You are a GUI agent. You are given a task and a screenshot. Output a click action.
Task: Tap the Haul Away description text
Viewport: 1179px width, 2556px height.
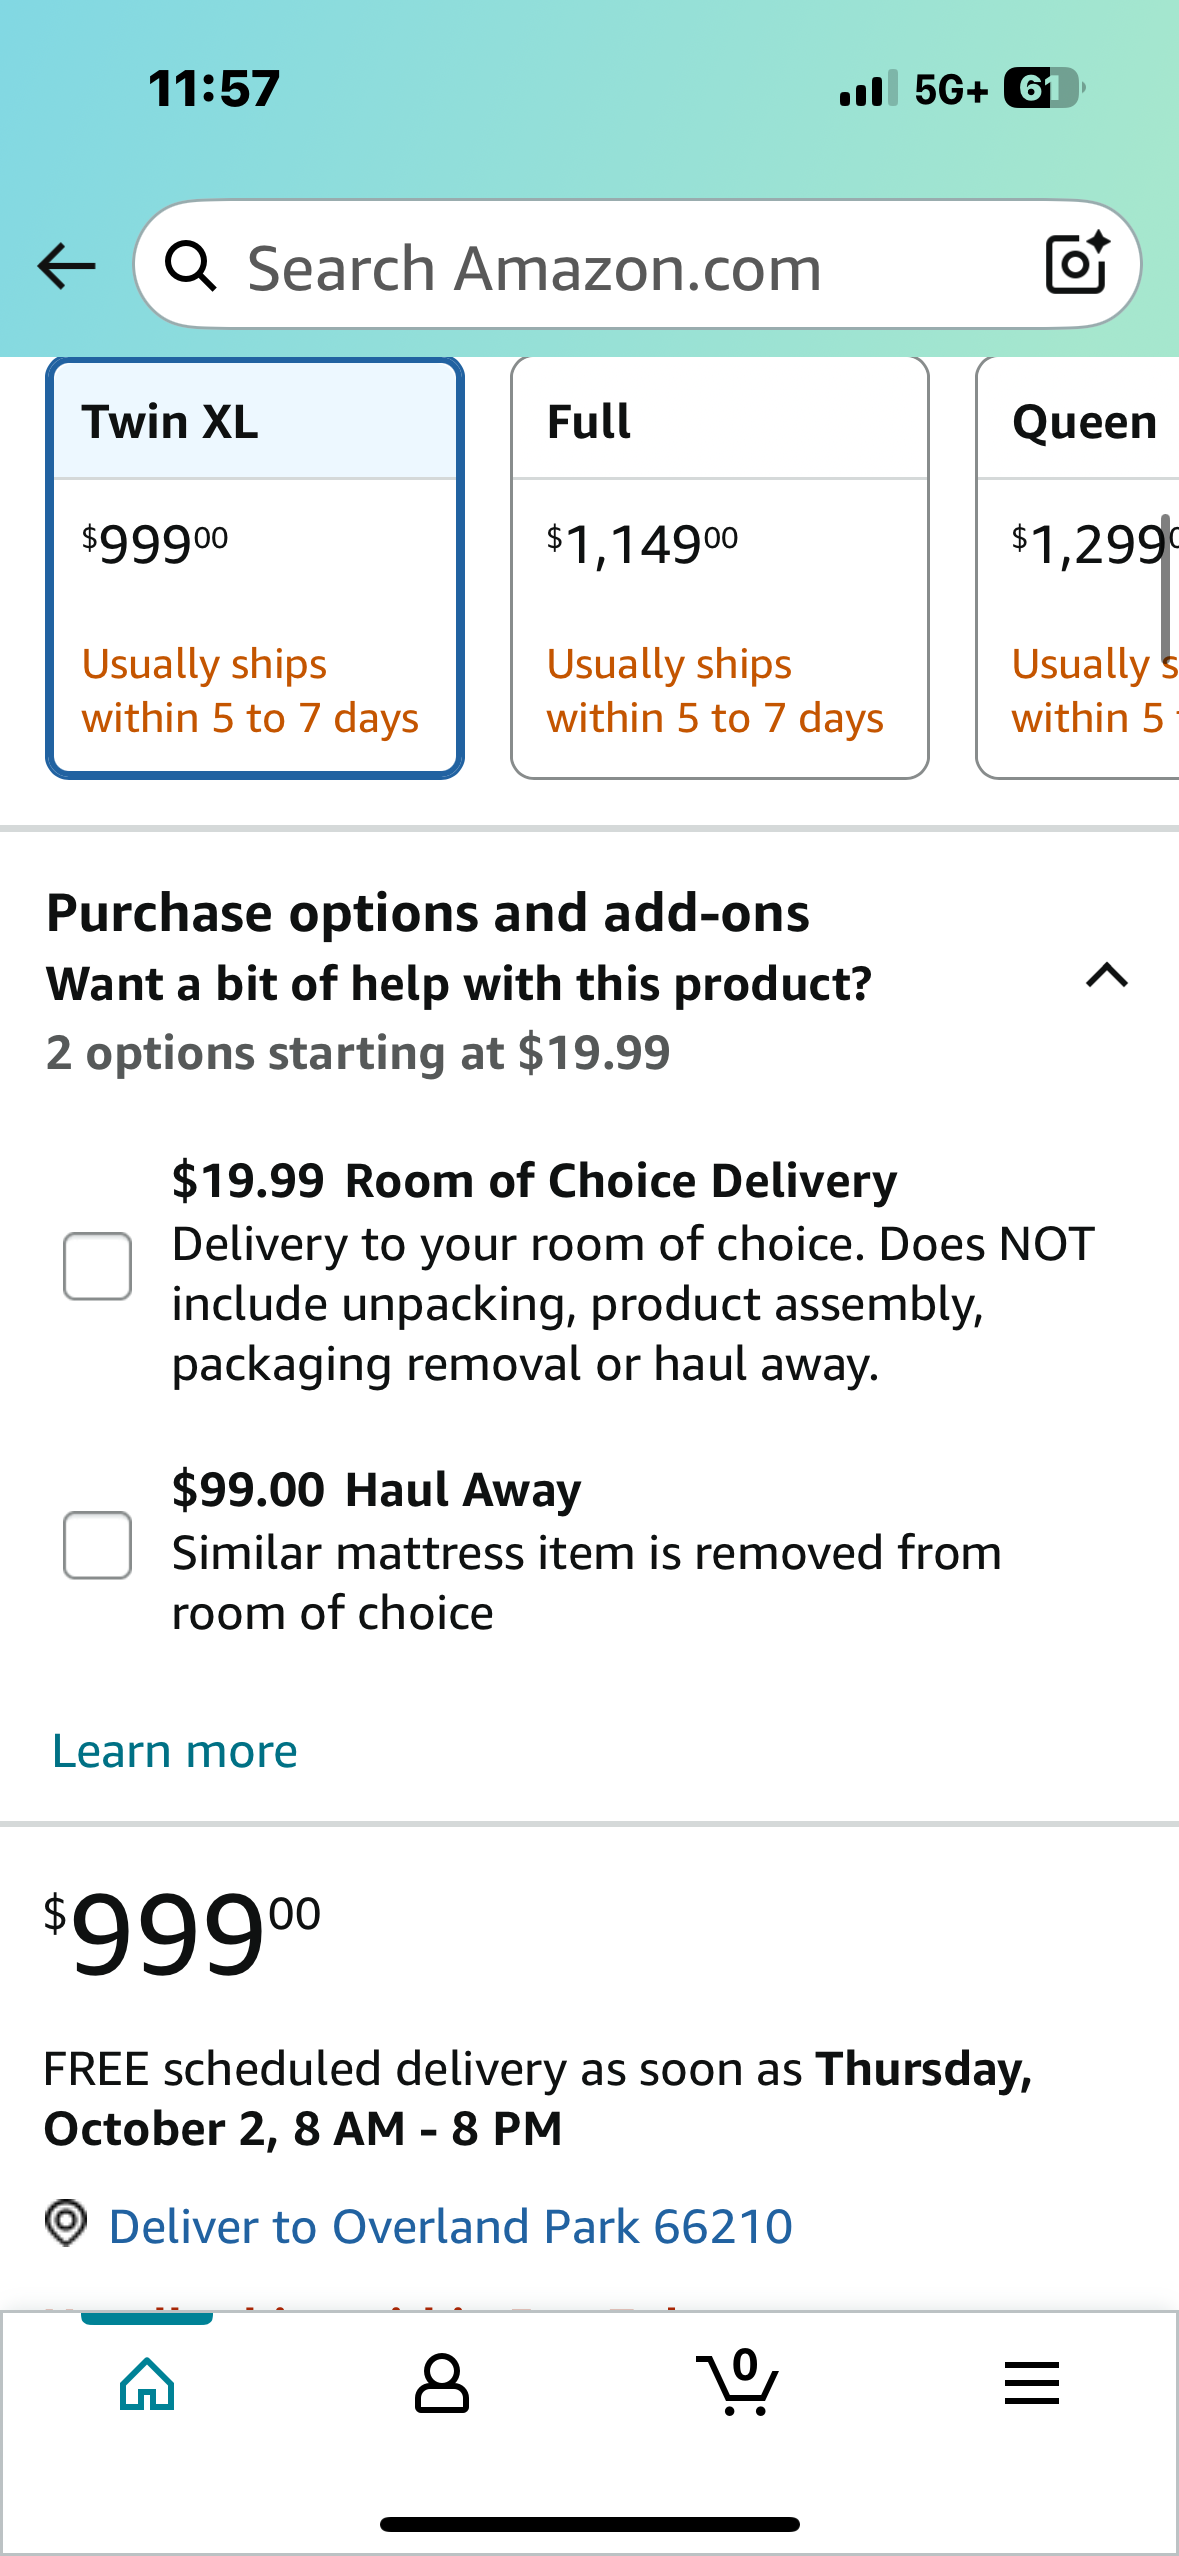click(586, 1583)
